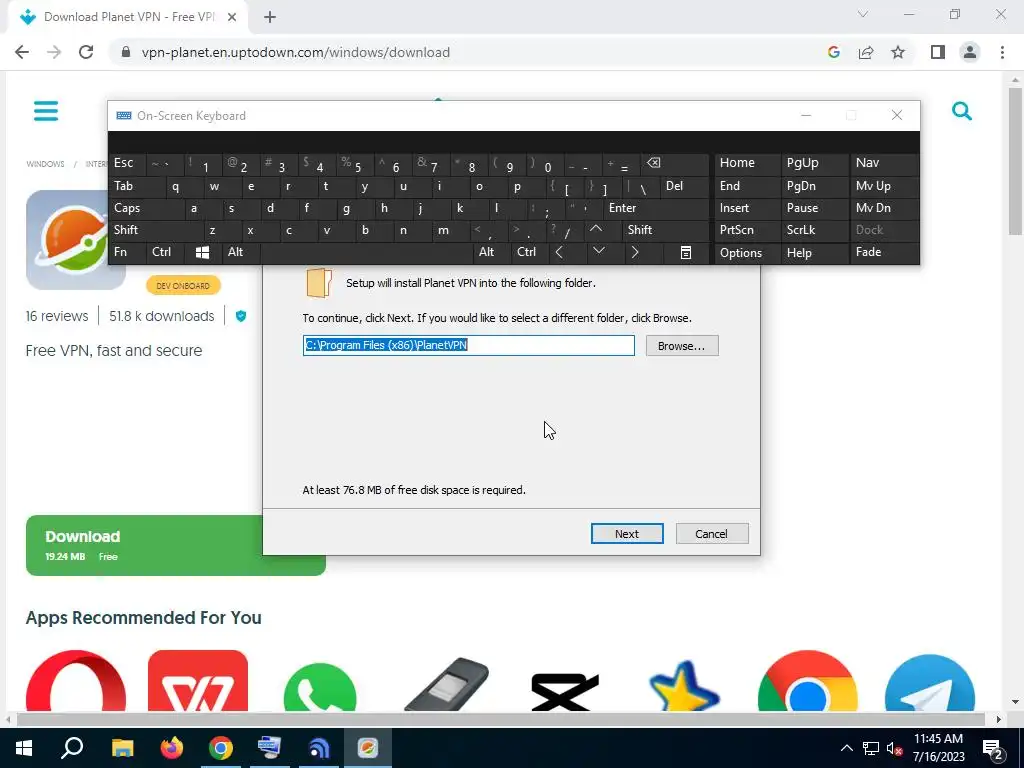Open the notification center icon
Screen dimensions: 1024x768
(993, 748)
